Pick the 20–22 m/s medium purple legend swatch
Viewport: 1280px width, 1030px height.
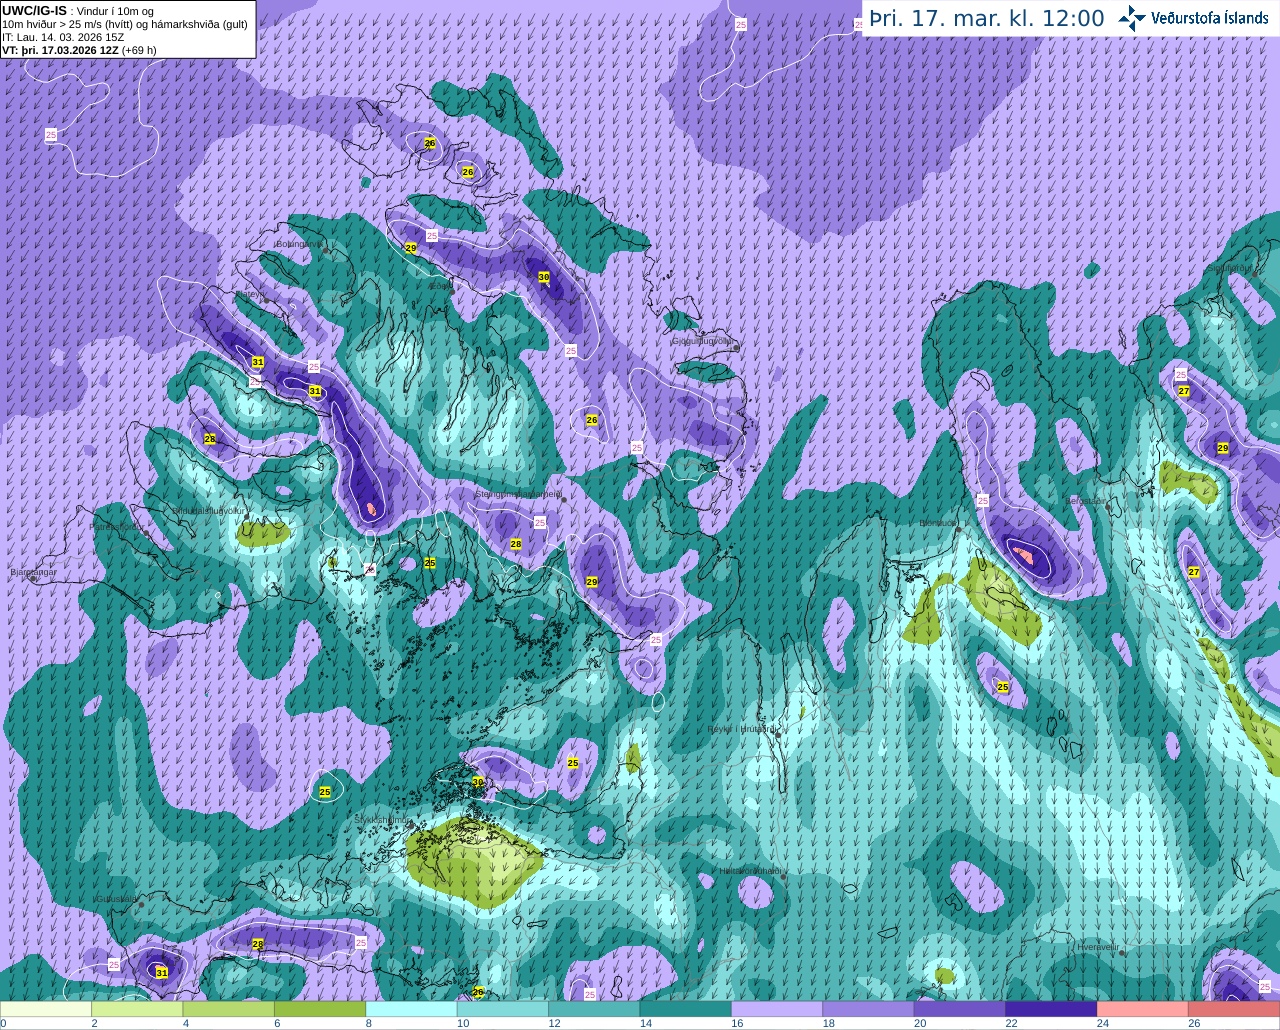pyautogui.click(x=960, y=1008)
